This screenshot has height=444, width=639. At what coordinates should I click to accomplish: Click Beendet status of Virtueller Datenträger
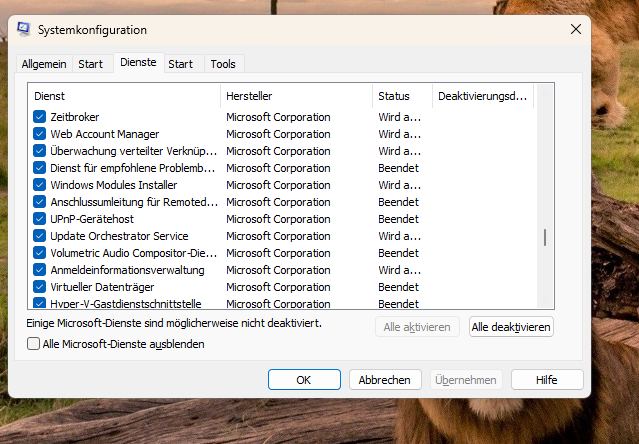tap(398, 287)
